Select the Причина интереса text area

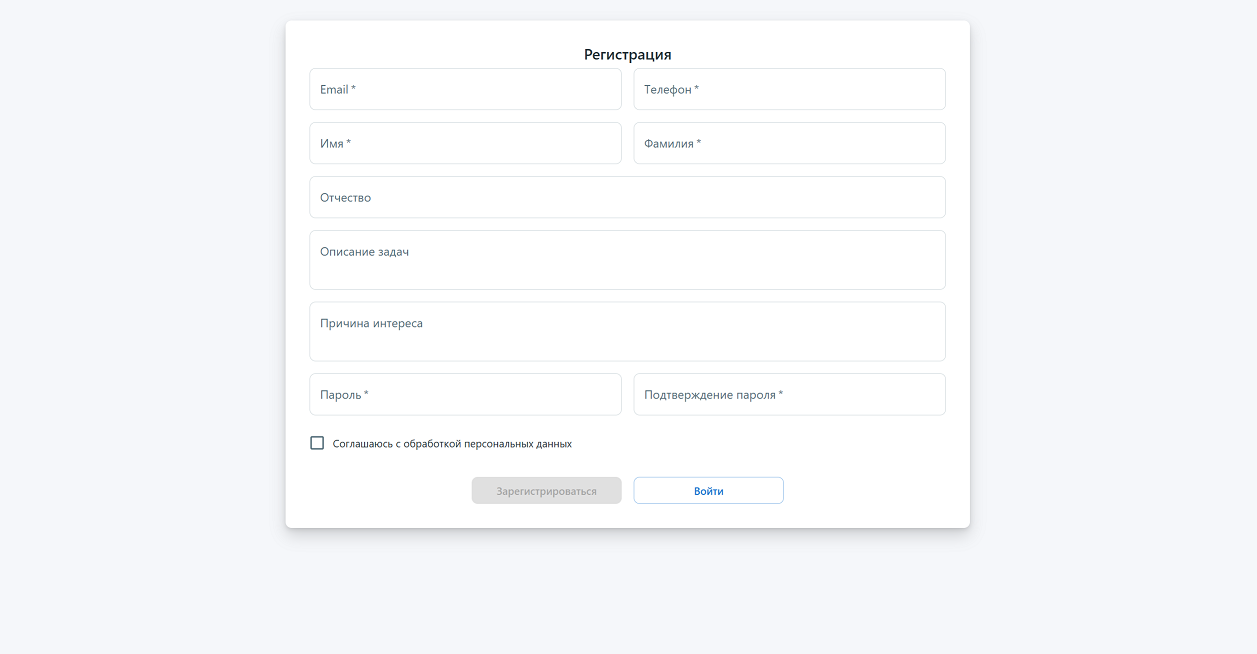pos(627,332)
